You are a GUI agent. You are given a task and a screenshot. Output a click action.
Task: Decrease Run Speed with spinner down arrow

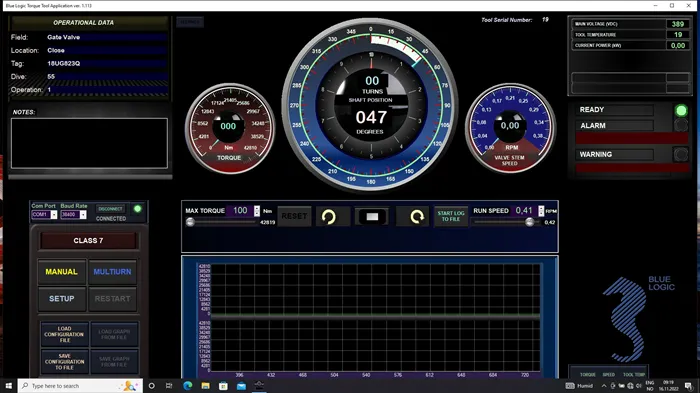tap(541, 213)
